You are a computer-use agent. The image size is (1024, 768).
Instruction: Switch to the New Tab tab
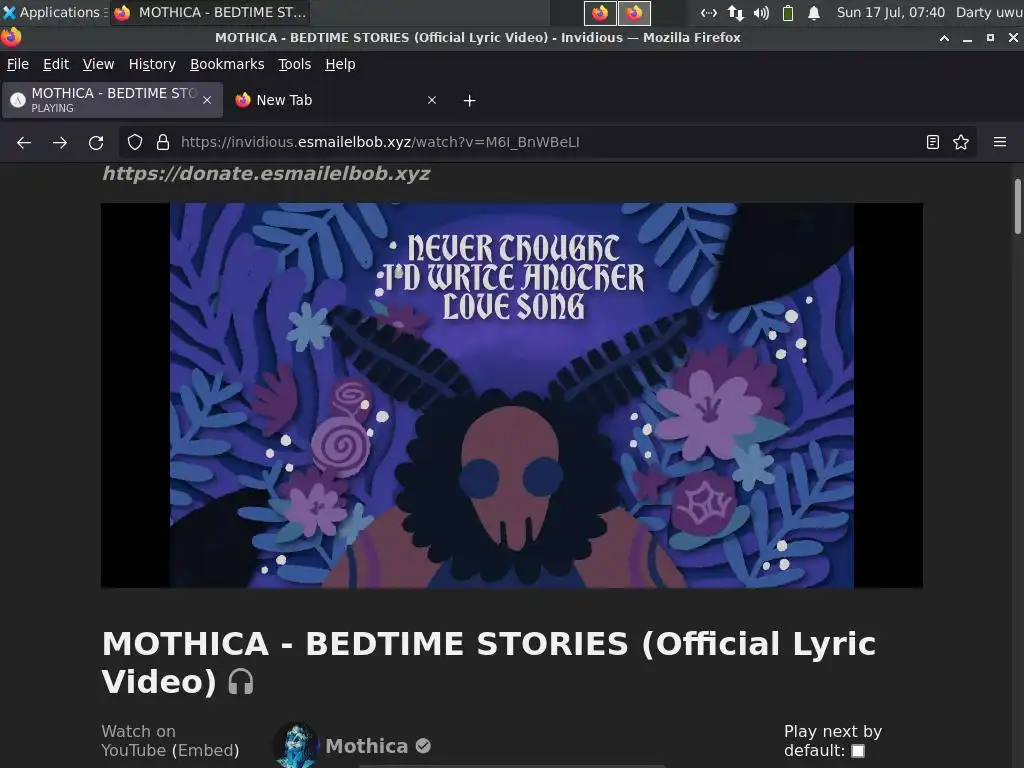coord(336,100)
